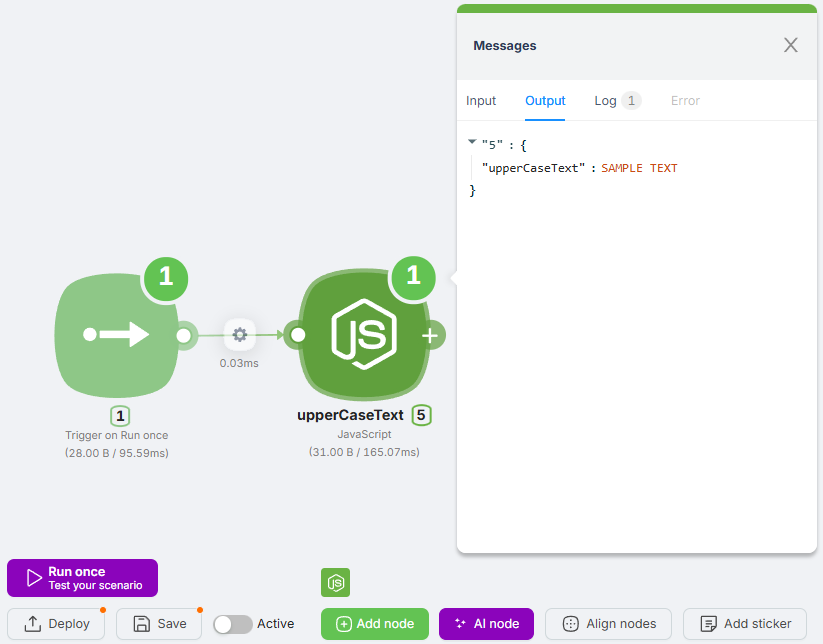This screenshot has height=644, width=823.
Task: Add an AI node
Action: click(x=486, y=624)
